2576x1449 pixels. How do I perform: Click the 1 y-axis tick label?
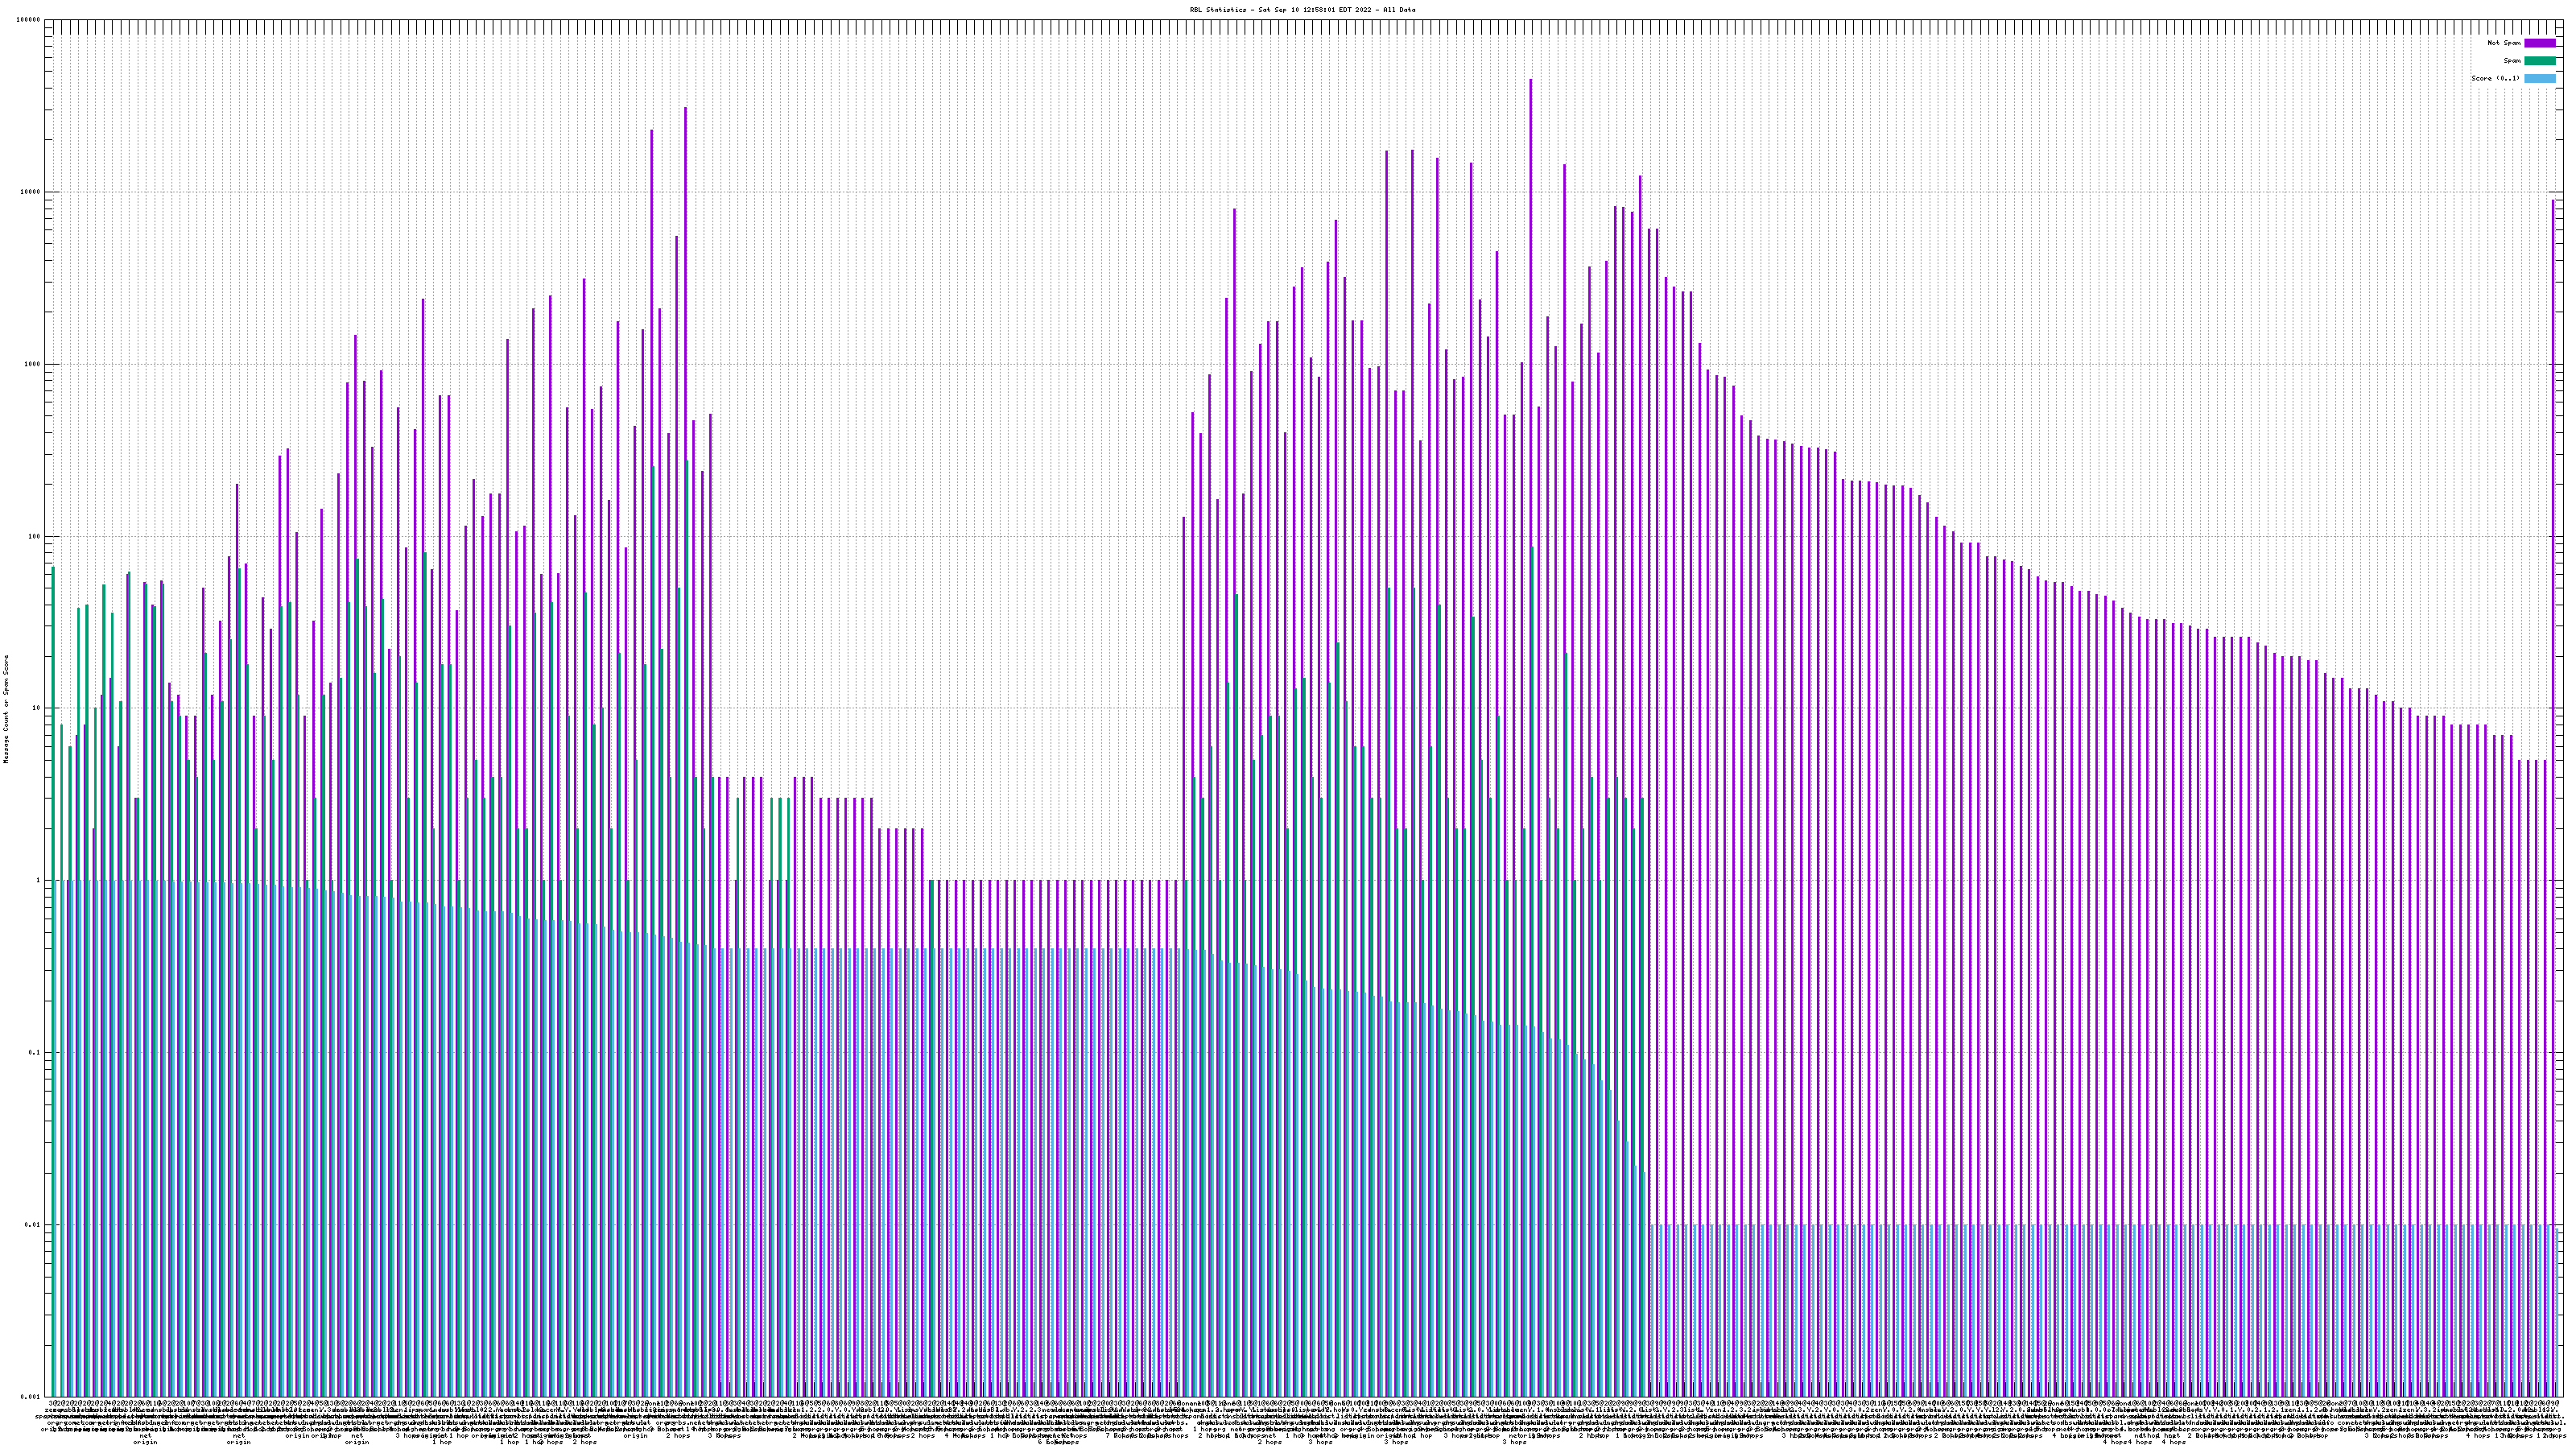pyautogui.click(x=38, y=881)
